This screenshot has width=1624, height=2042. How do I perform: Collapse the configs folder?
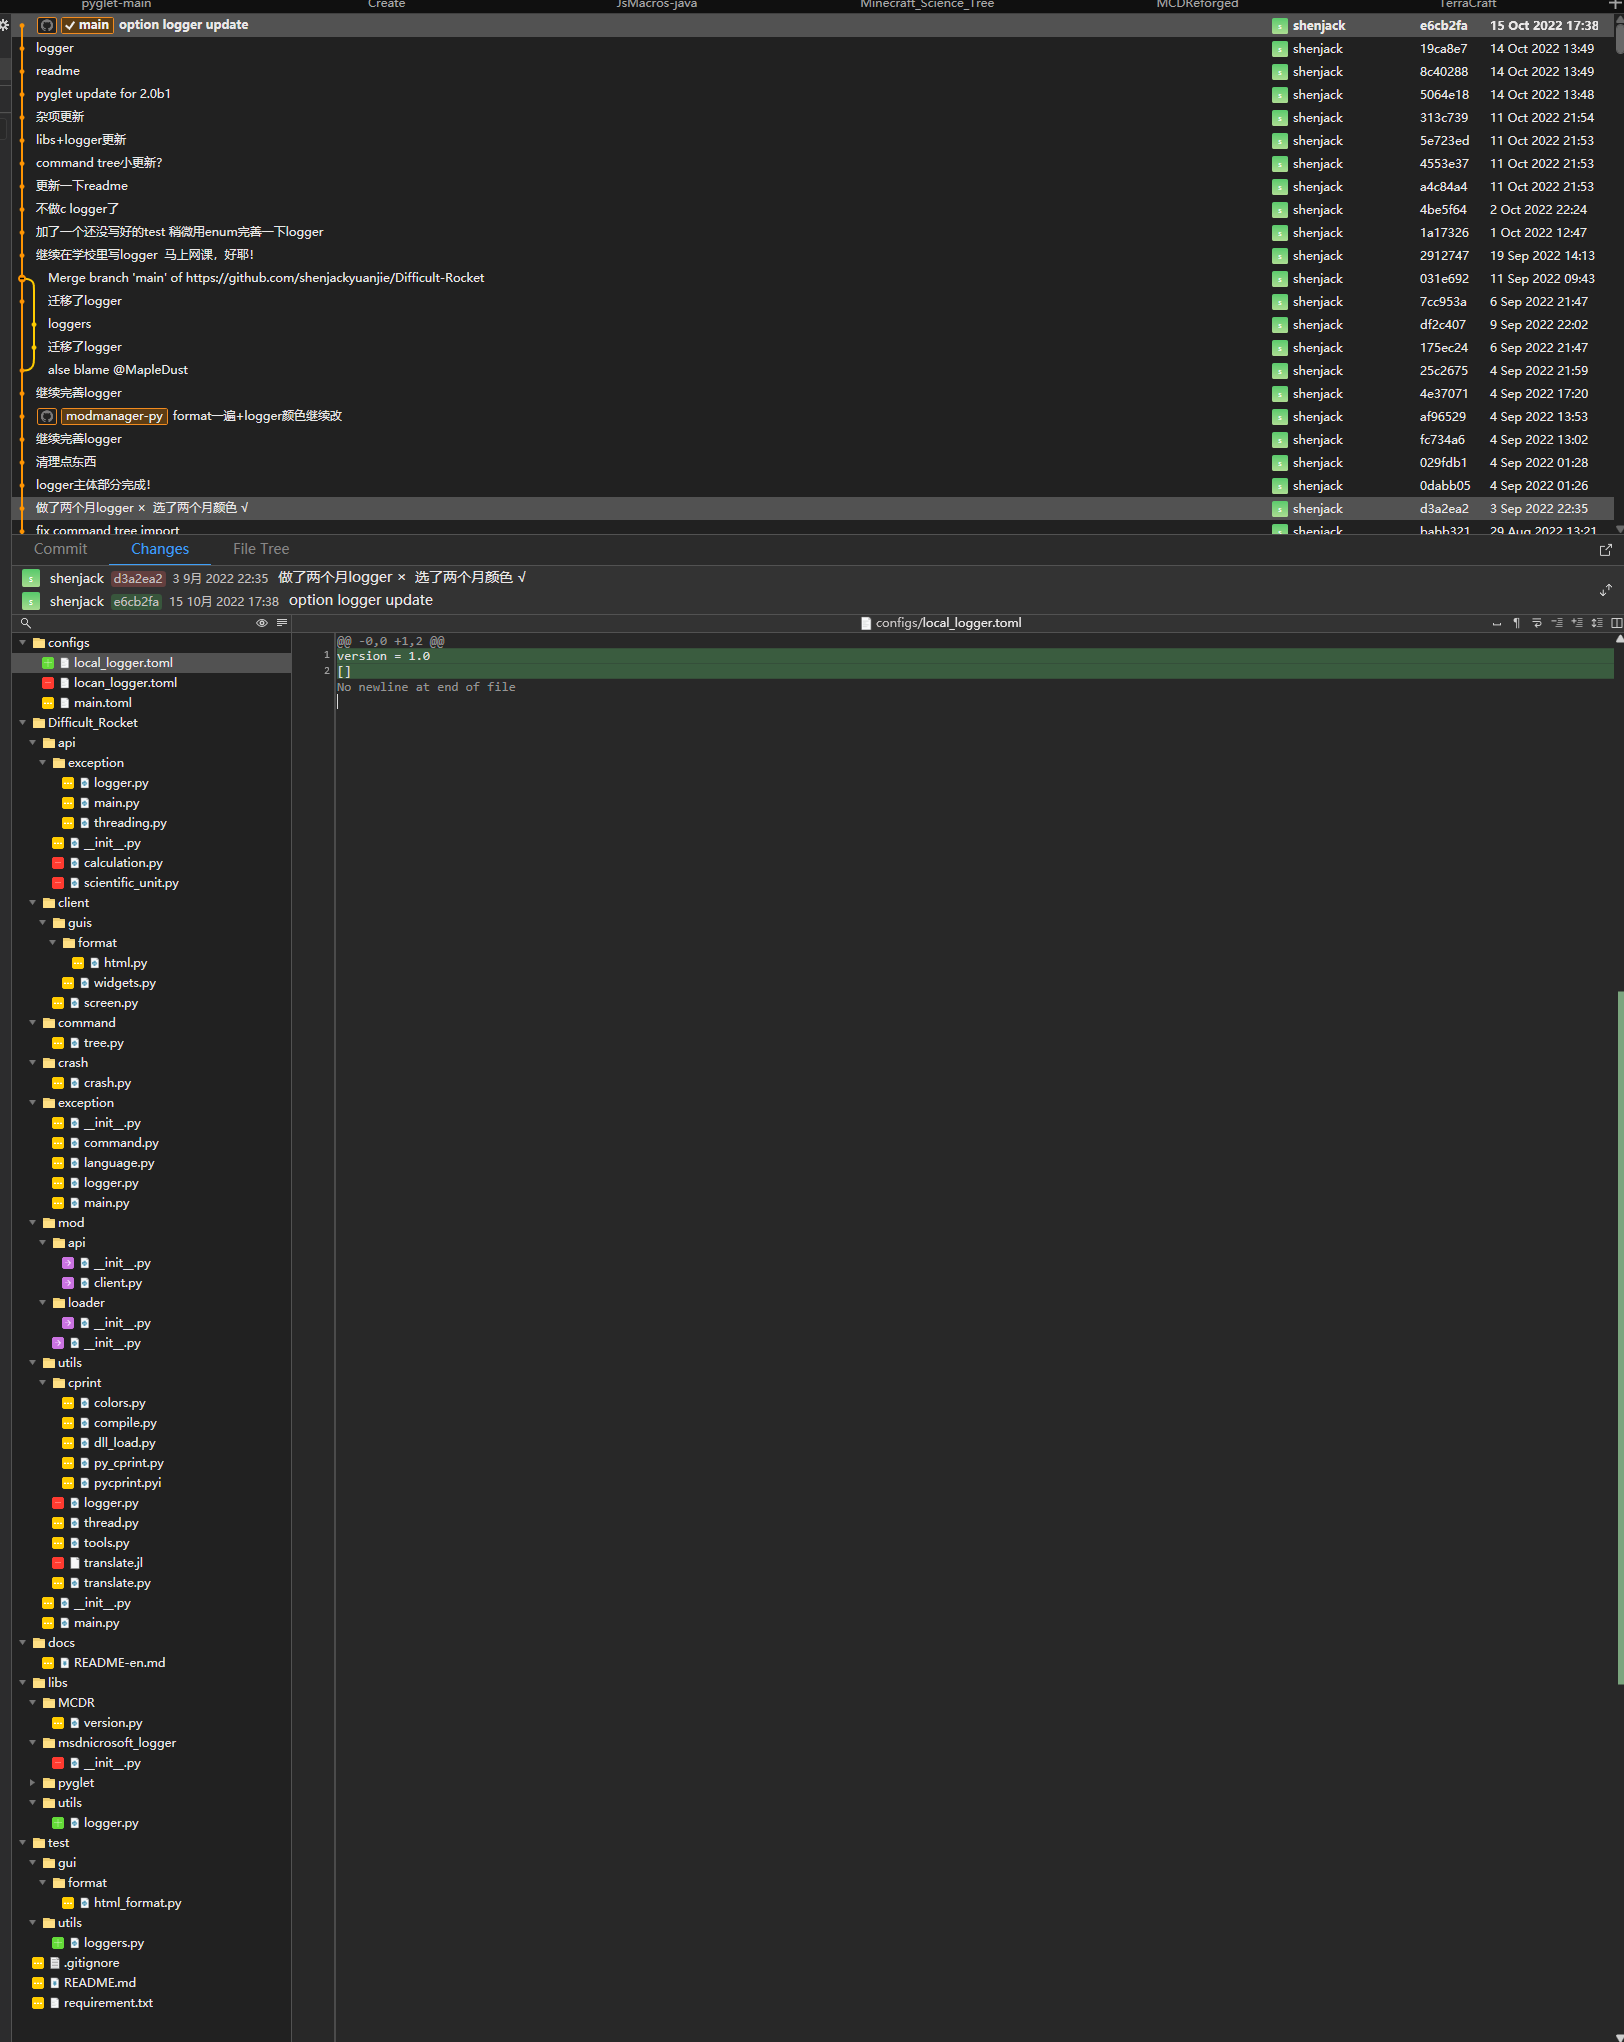tap(23, 643)
